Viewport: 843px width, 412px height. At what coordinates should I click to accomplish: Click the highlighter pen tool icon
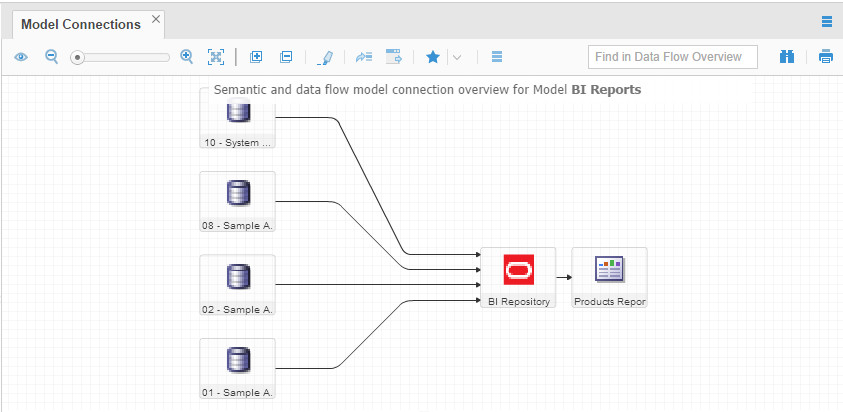point(325,58)
